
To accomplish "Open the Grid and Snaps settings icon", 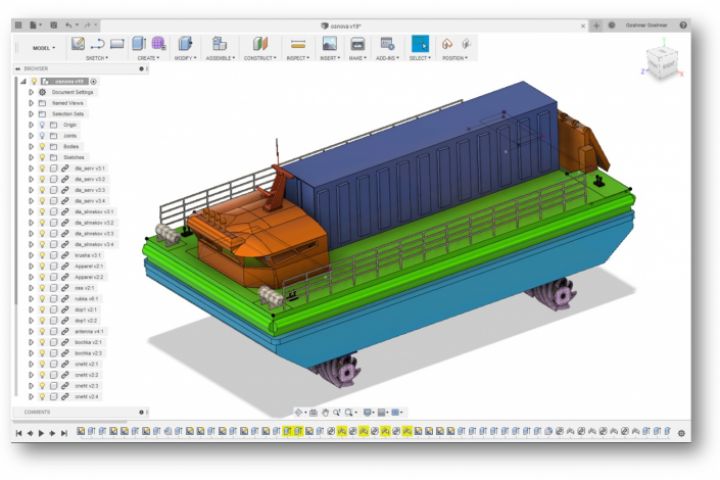I will coord(382,412).
